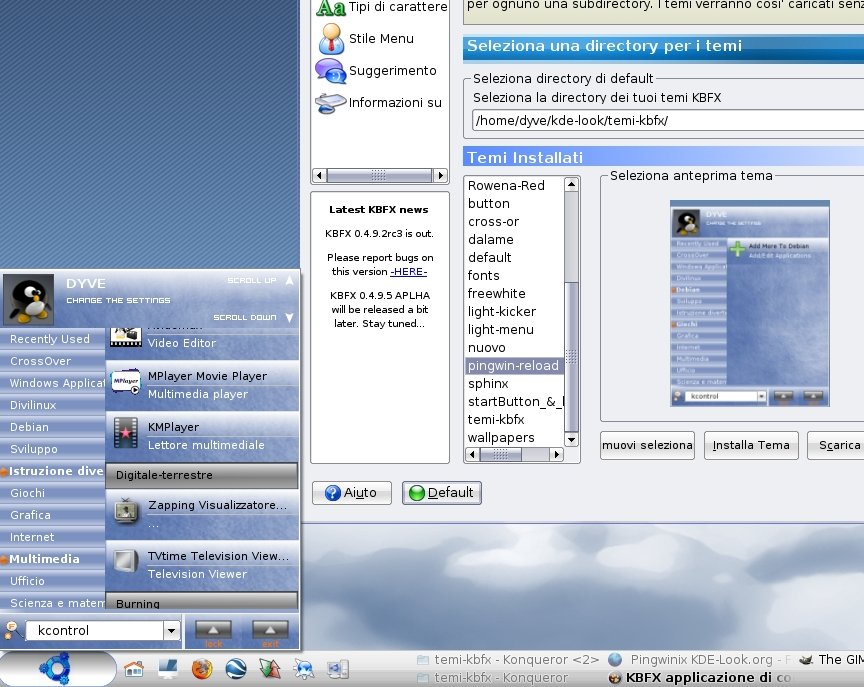The height and width of the screenshot is (687, 864).
Task: Open the Ufficio category
Action: 53,581
